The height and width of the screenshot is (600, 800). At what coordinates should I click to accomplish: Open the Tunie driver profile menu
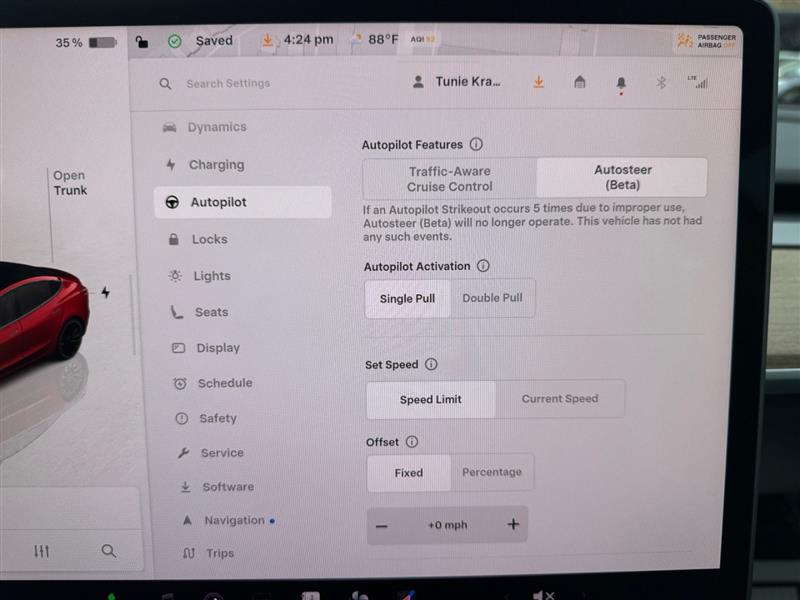(x=457, y=82)
